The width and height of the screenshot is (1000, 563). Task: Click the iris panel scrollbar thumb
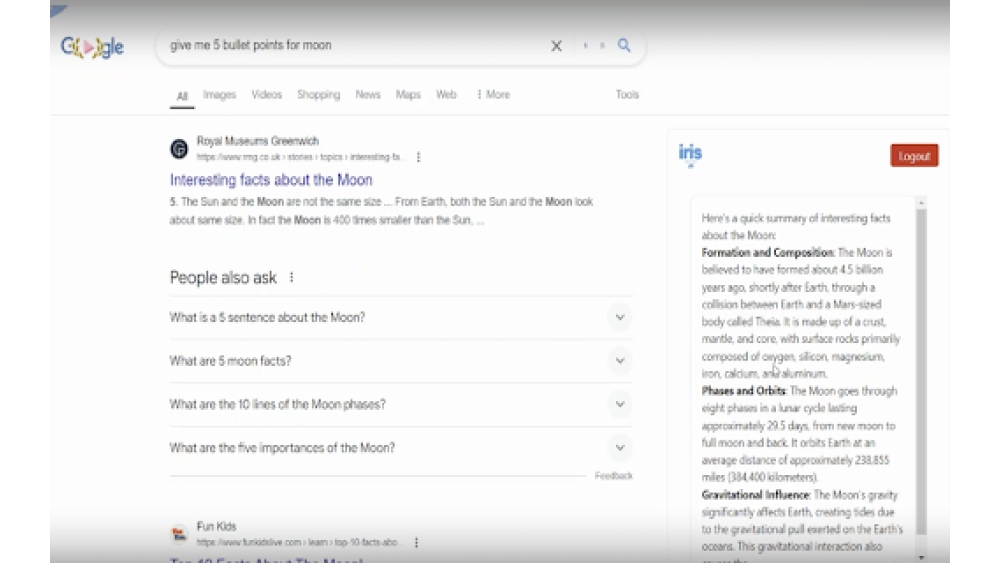click(921, 371)
